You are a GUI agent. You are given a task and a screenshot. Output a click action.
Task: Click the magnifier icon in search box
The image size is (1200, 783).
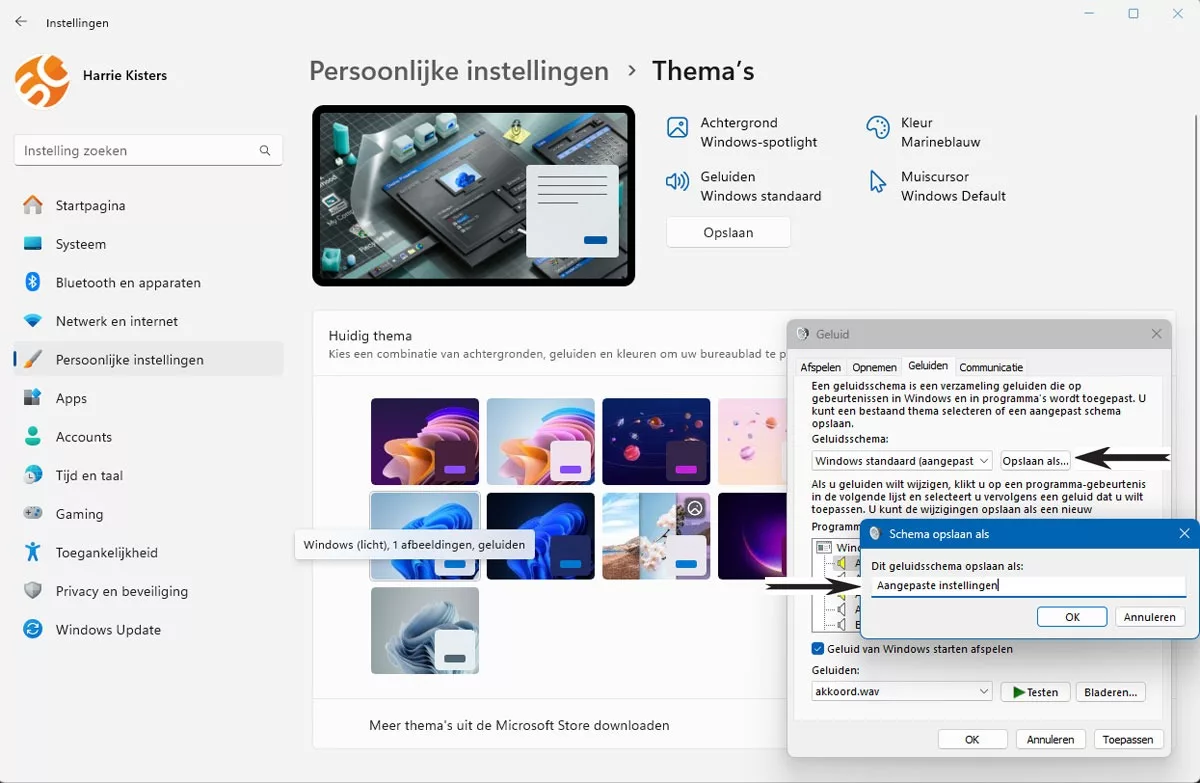pyautogui.click(x=265, y=151)
